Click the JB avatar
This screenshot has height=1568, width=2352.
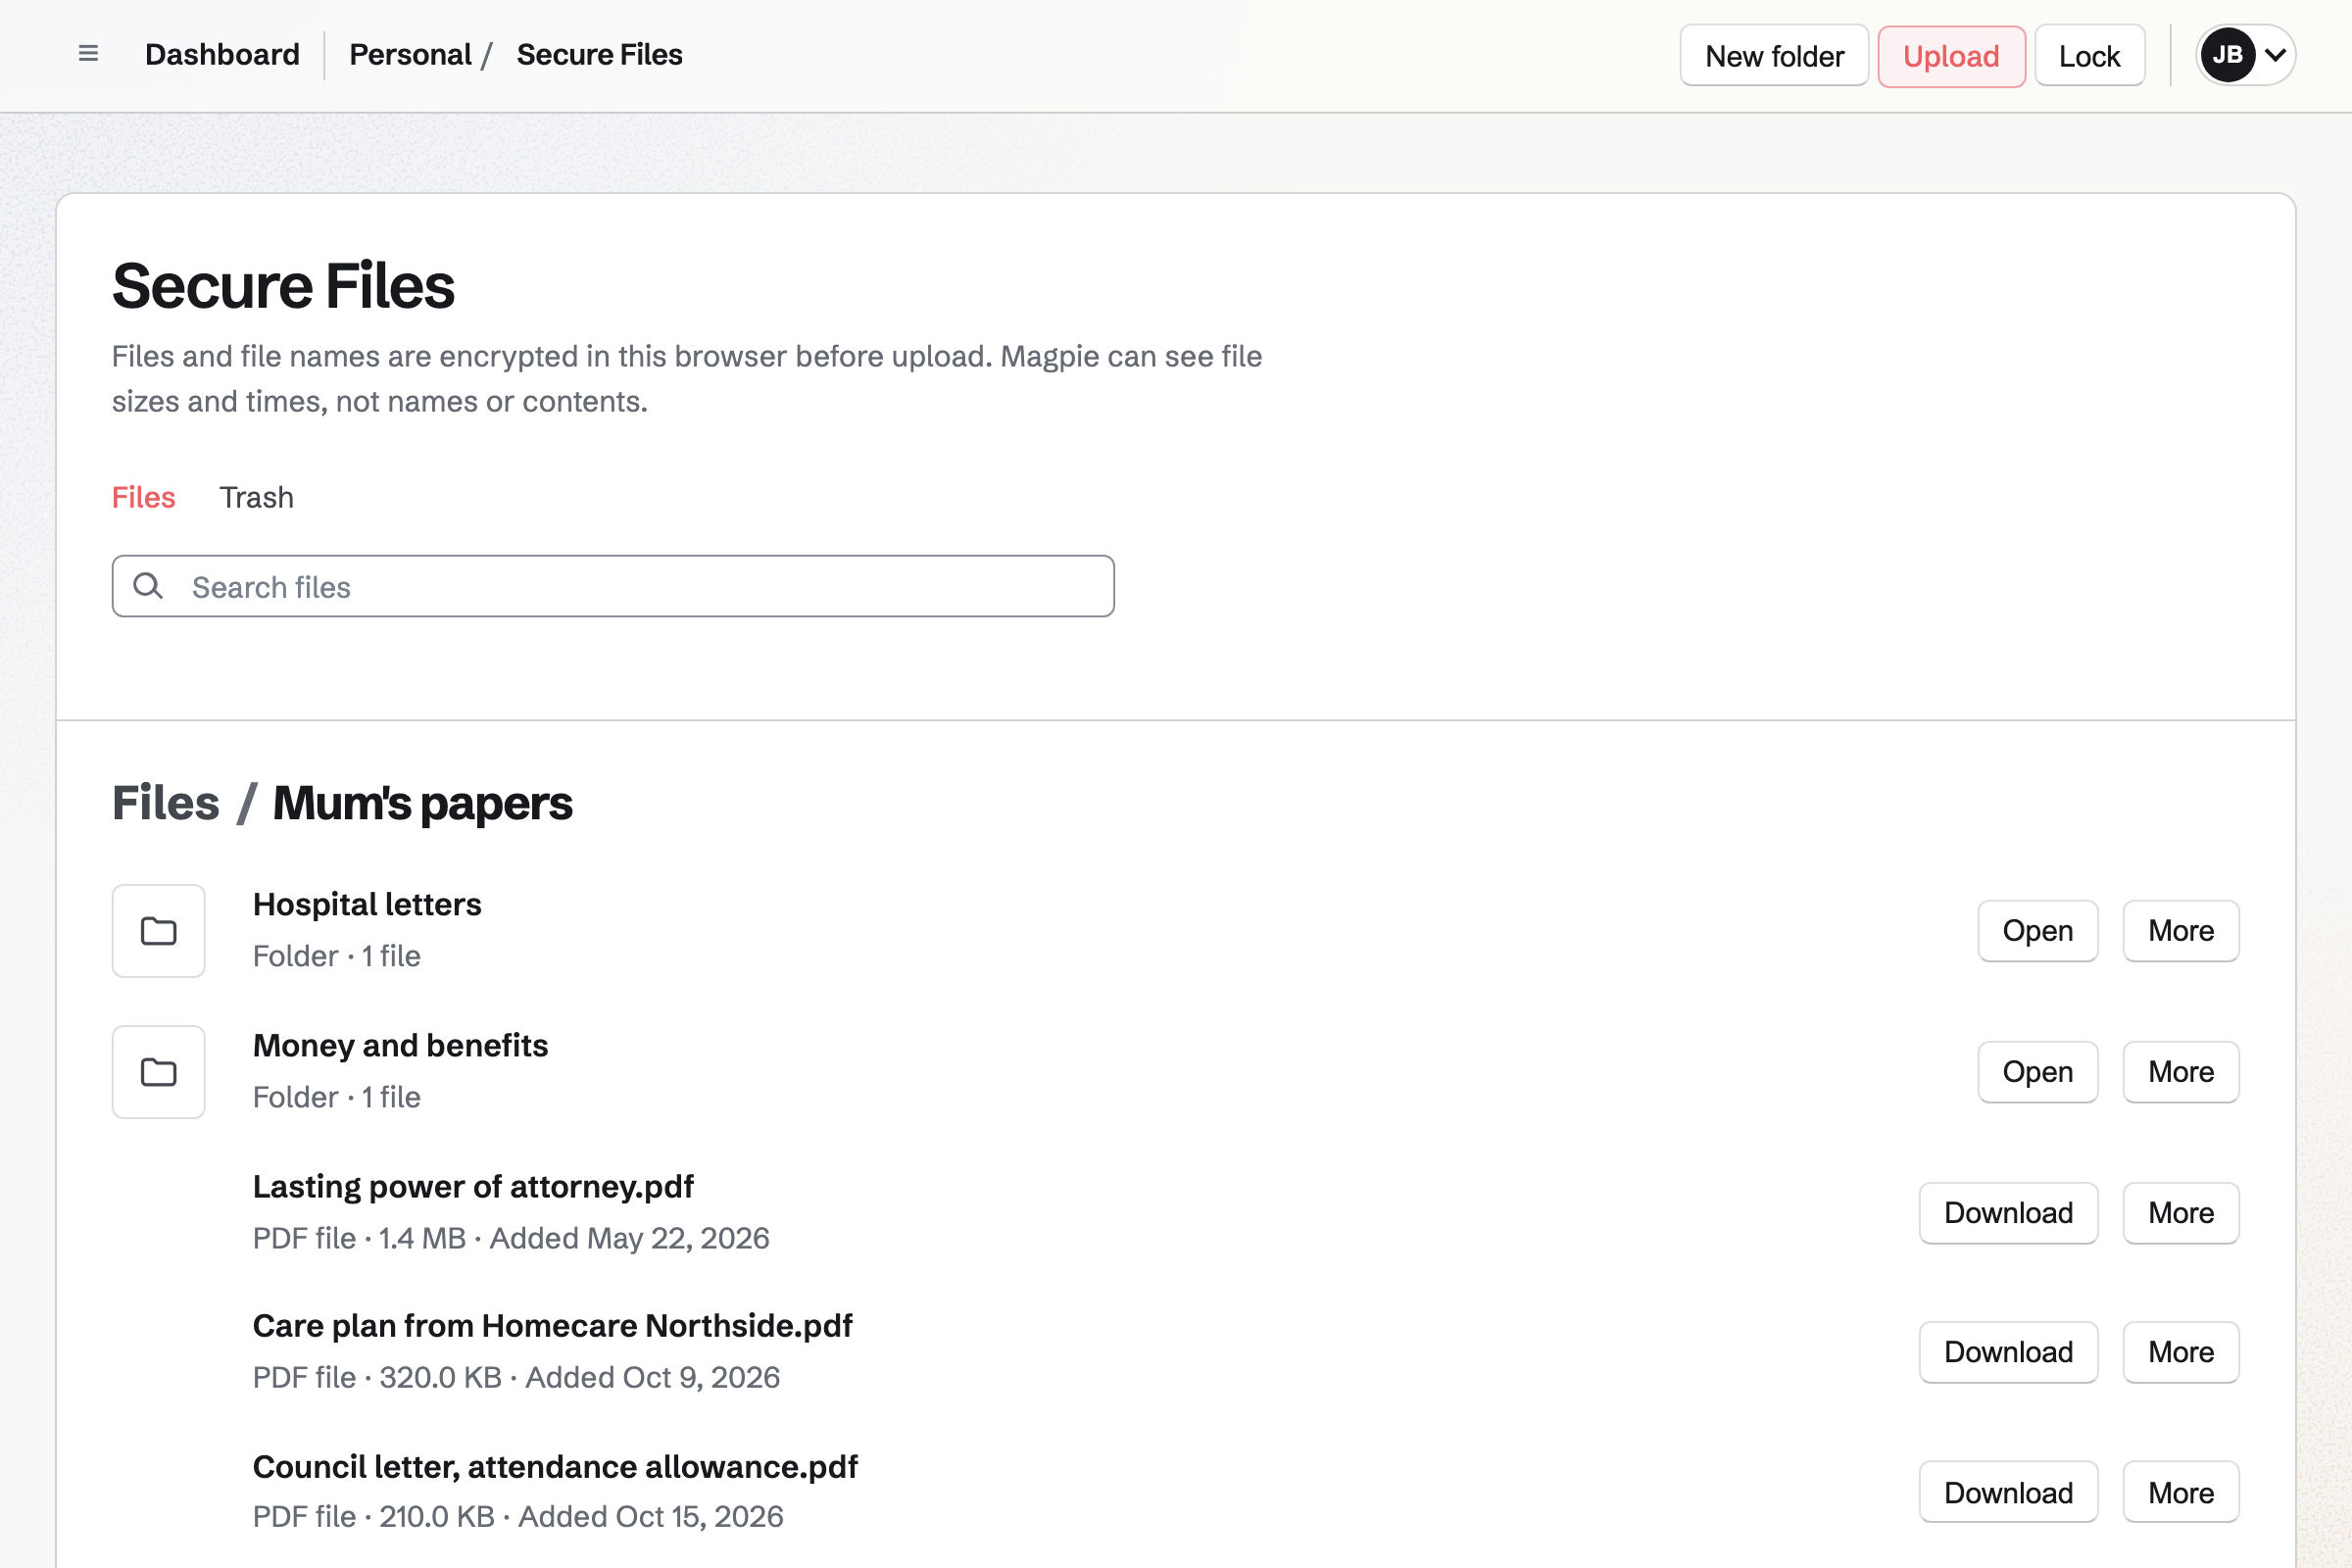point(2227,55)
